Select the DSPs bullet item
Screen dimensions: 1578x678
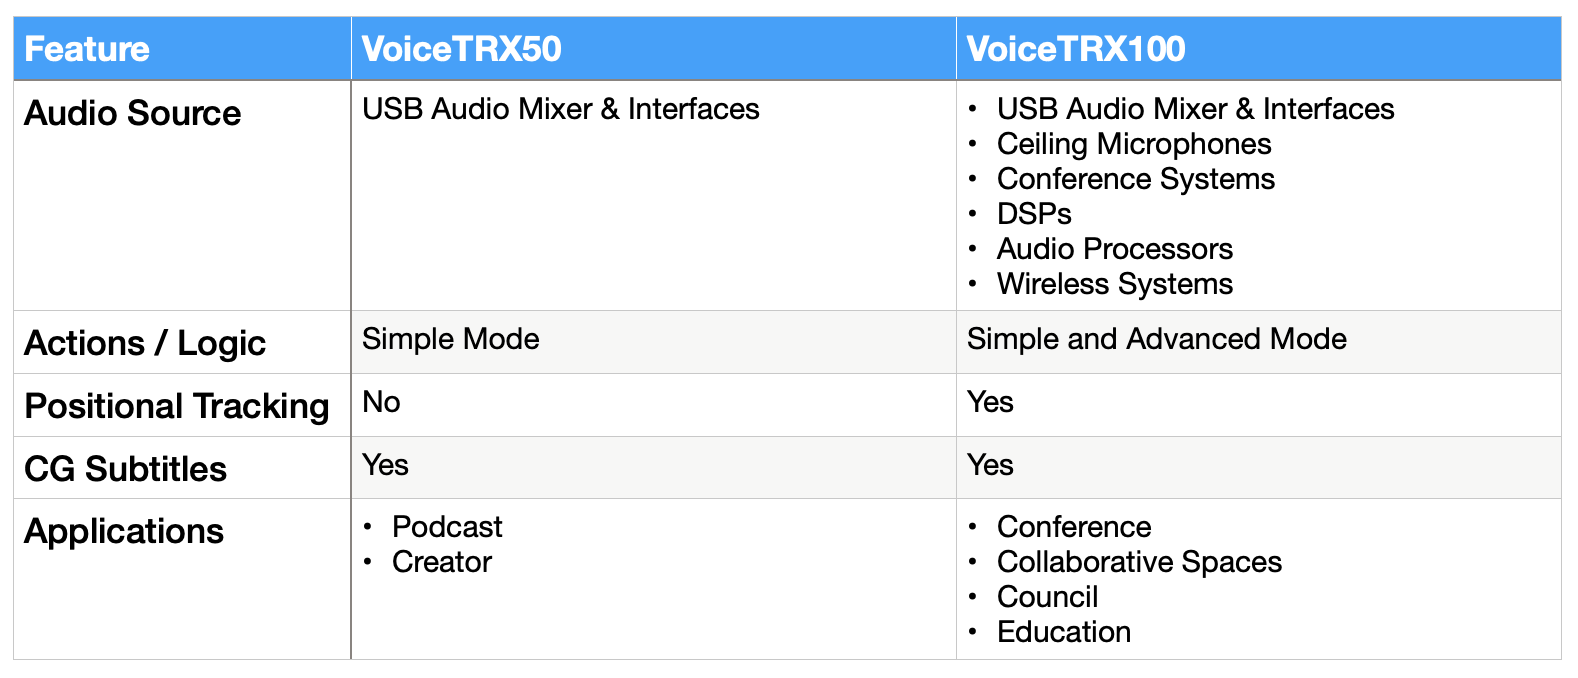[x=1034, y=214]
